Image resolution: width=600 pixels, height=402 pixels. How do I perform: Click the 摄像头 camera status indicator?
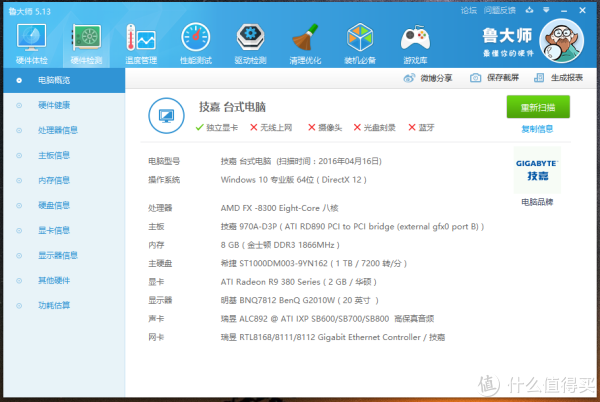pyautogui.click(x=325, y=128)
